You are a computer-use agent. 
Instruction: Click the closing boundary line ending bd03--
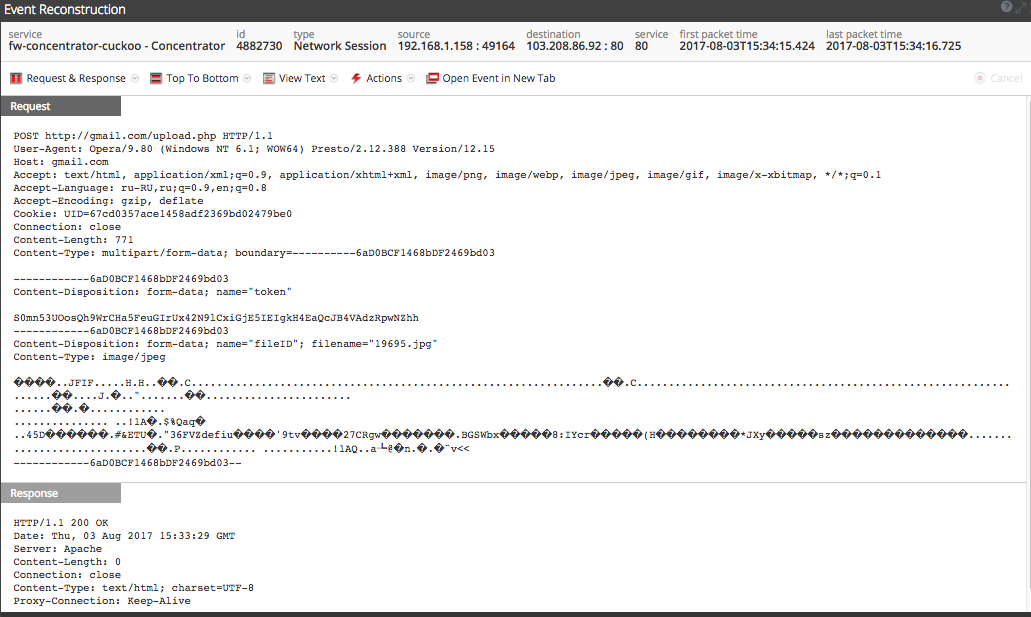(128, 463)
